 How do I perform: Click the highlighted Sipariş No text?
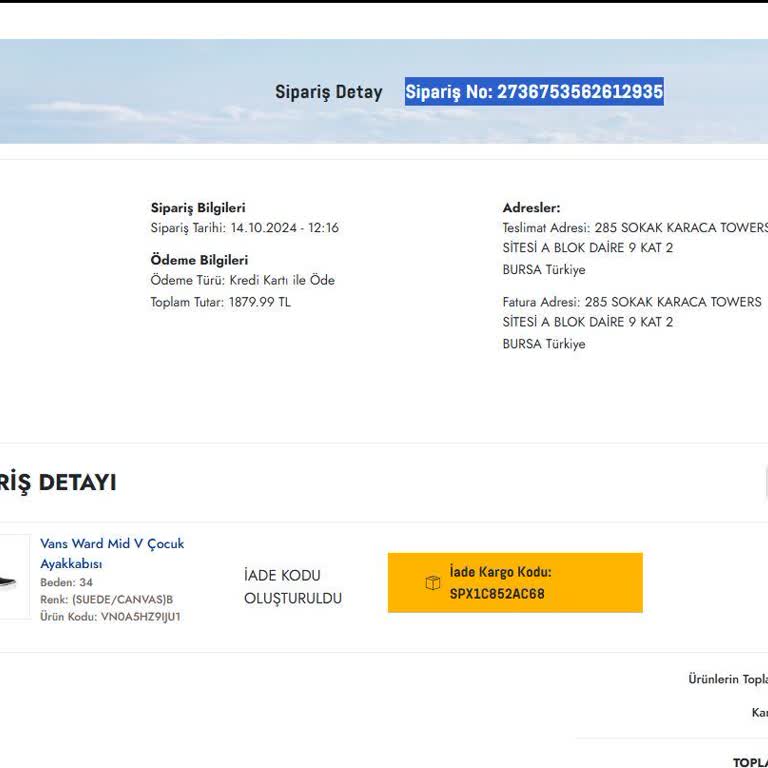pyautogui.click(x=533, y=92)
